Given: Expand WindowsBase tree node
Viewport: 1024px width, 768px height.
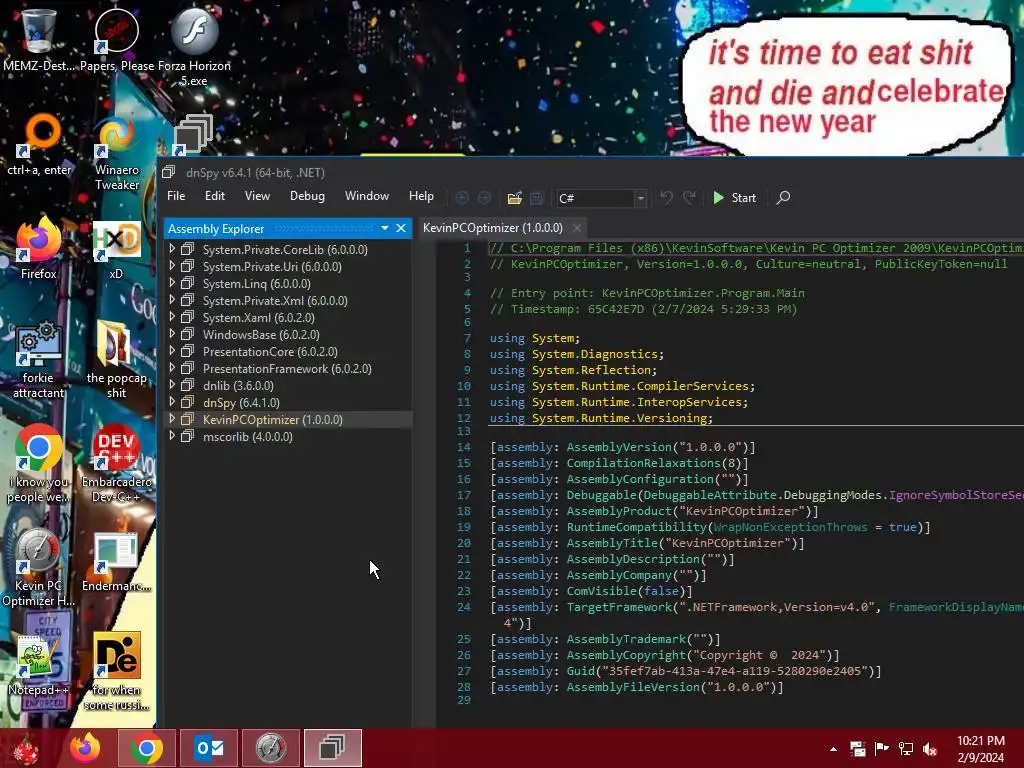Looking at the screenshot, I should tap(172, 334).
